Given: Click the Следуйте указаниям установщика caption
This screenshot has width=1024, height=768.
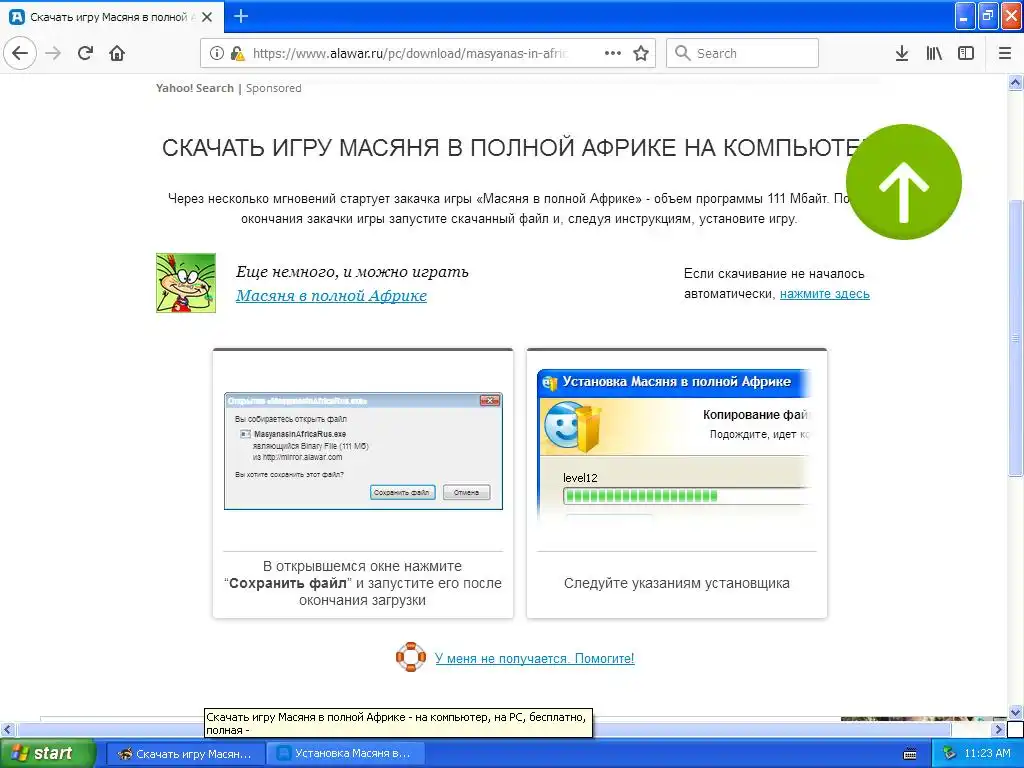Looking at the screenshot, I should tap(677, 583).
